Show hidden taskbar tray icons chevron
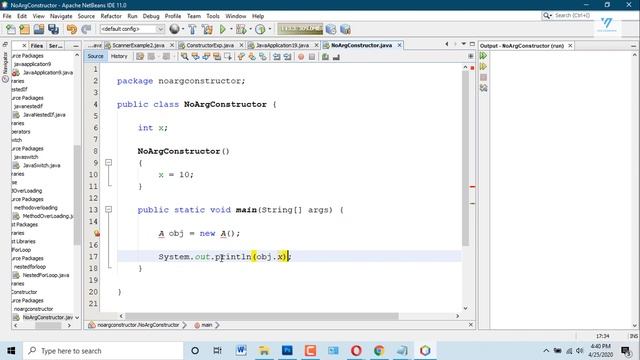Screen dimensions: 640x360 tap(546, 351)
